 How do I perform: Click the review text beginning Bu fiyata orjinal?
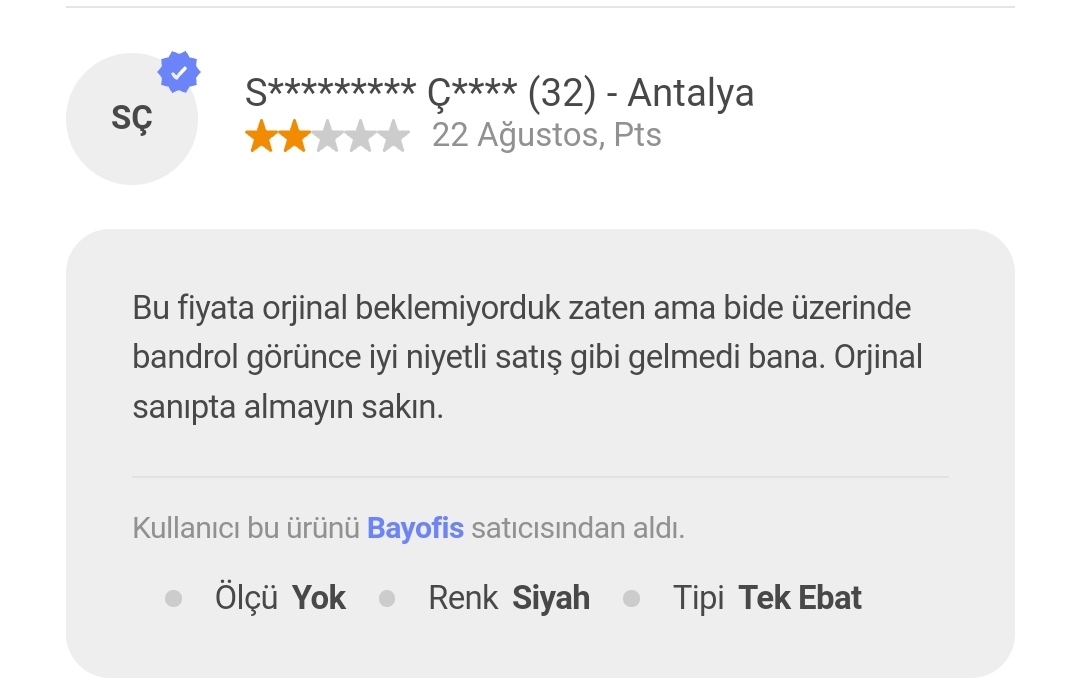(x=528, y=358)
